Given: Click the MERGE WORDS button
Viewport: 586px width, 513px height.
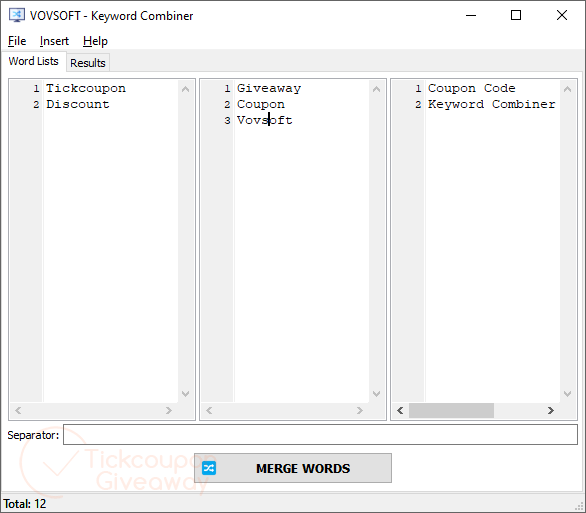Looking at the screenshot, I should point(293,468).
